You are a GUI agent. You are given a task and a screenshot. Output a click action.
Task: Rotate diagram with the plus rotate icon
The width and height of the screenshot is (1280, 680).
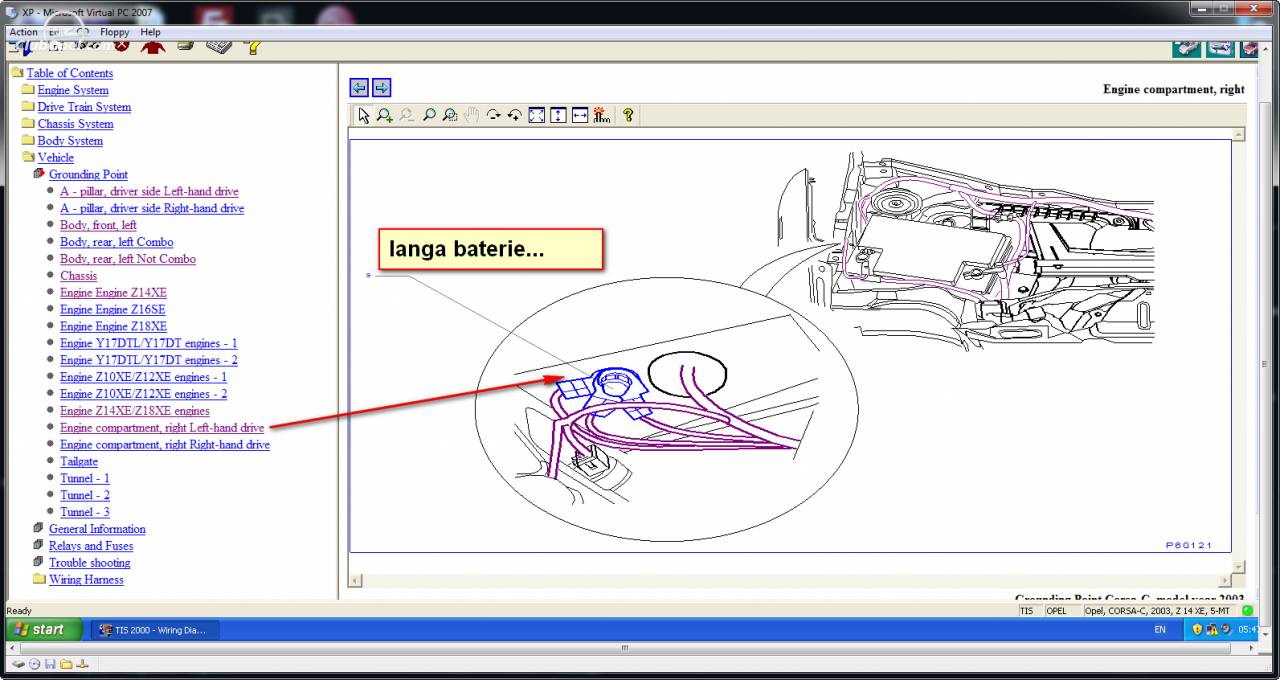[515, 115]
